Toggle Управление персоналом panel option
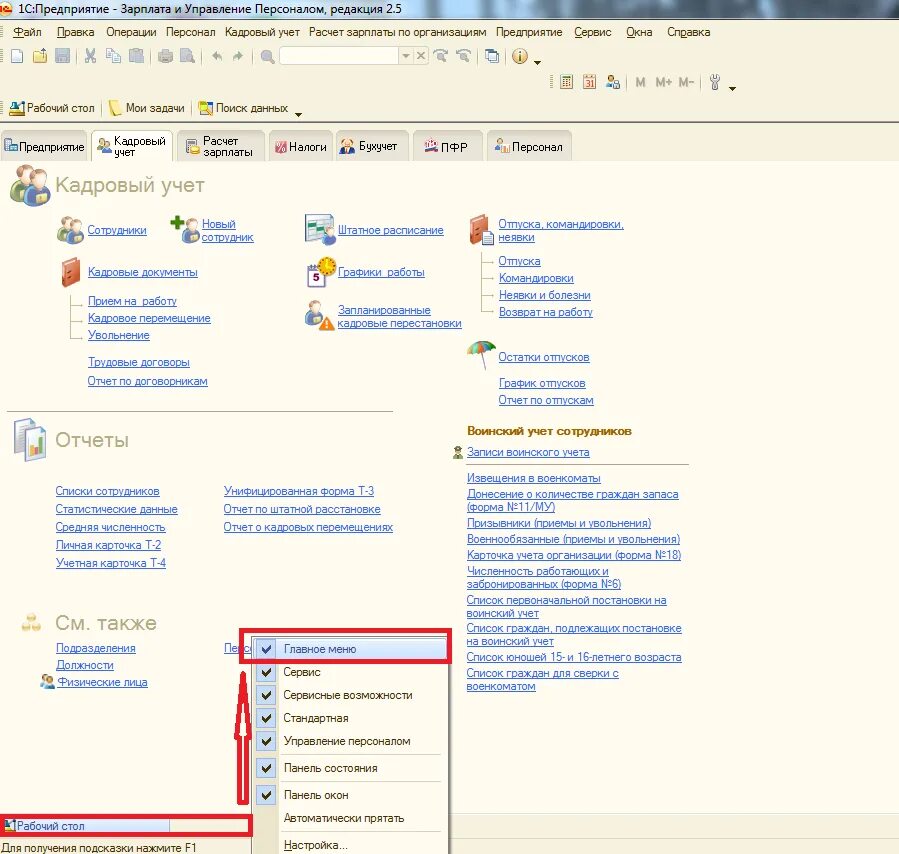 click(266, 741)
